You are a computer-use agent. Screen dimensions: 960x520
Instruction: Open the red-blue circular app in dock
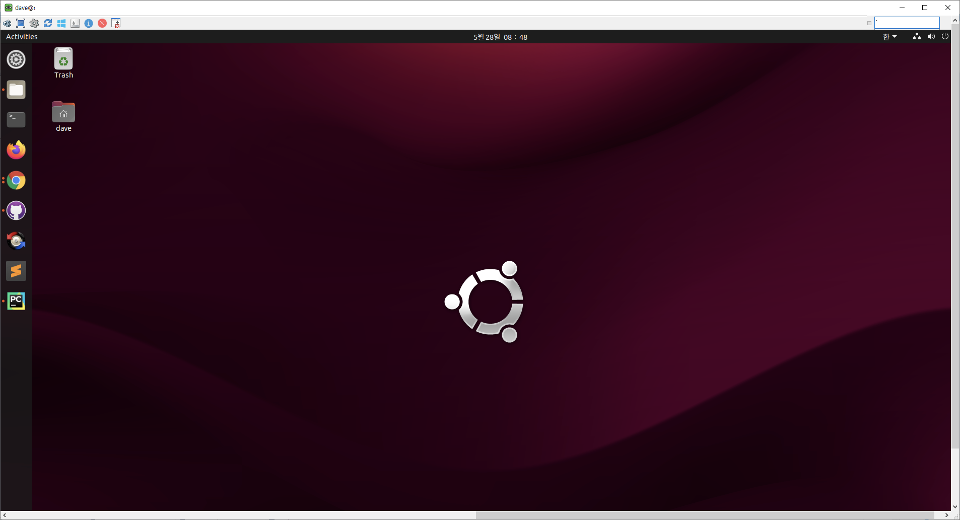[16, 240]
